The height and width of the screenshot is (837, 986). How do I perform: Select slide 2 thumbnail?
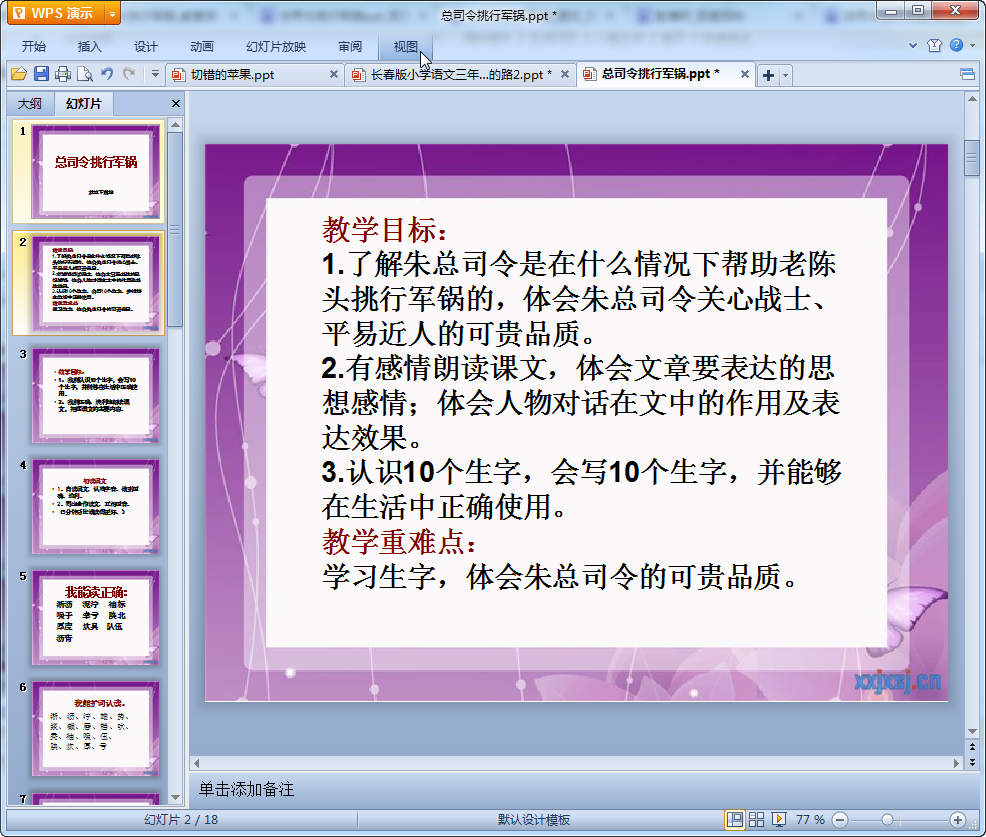pos(95,283)
